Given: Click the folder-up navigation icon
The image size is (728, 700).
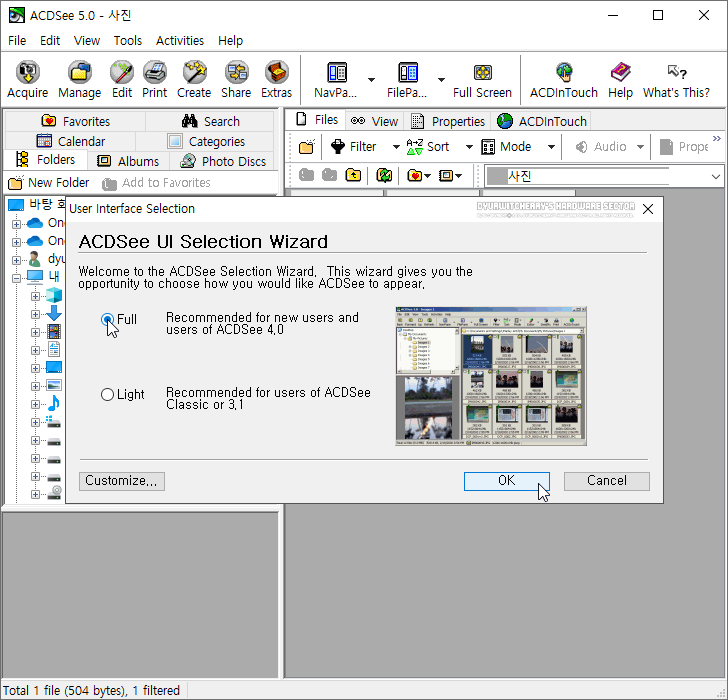Looking at the screenshot, I should click(x=353, y=175).
